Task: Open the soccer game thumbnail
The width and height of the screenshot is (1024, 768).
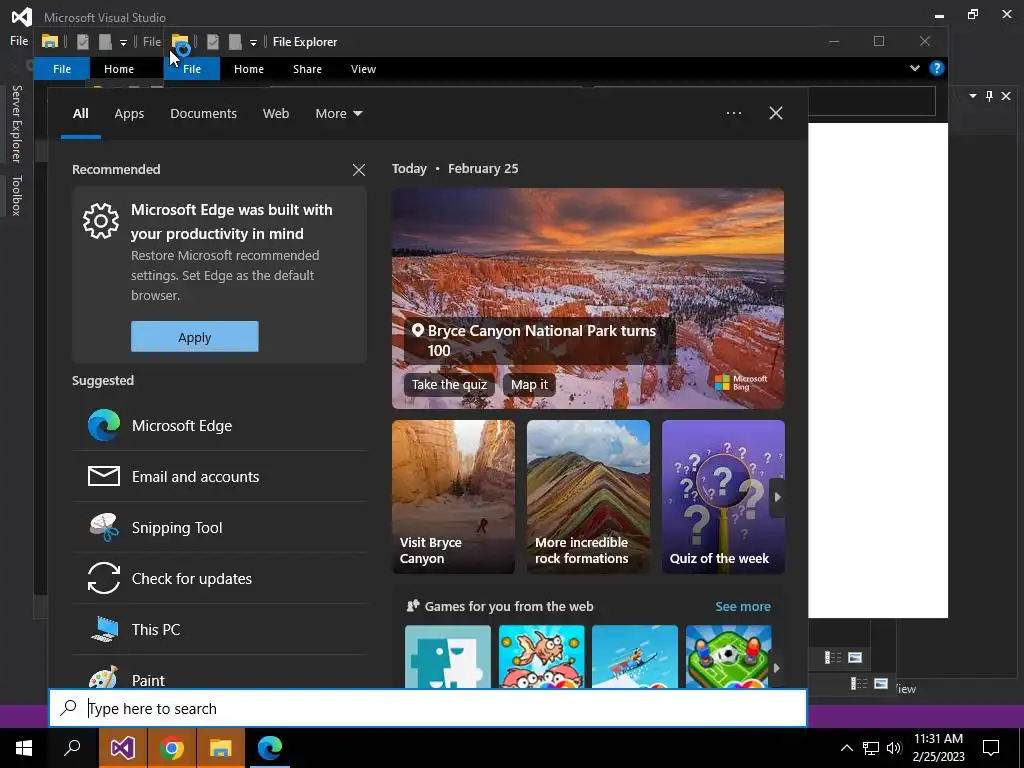Action: [x=728, y=656]
